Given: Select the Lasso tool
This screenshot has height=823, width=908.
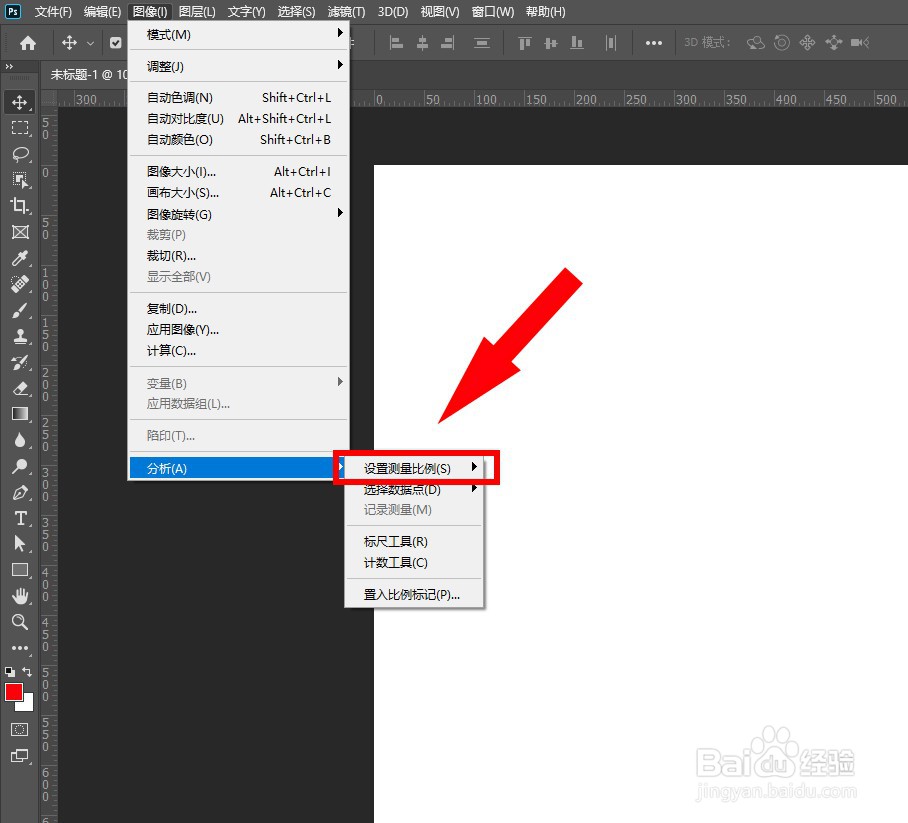Looking at the screenshot, I should 20,154.
